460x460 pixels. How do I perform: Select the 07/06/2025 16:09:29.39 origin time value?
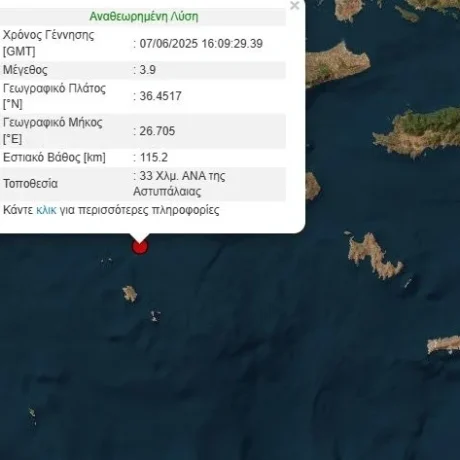coord(201,44)
